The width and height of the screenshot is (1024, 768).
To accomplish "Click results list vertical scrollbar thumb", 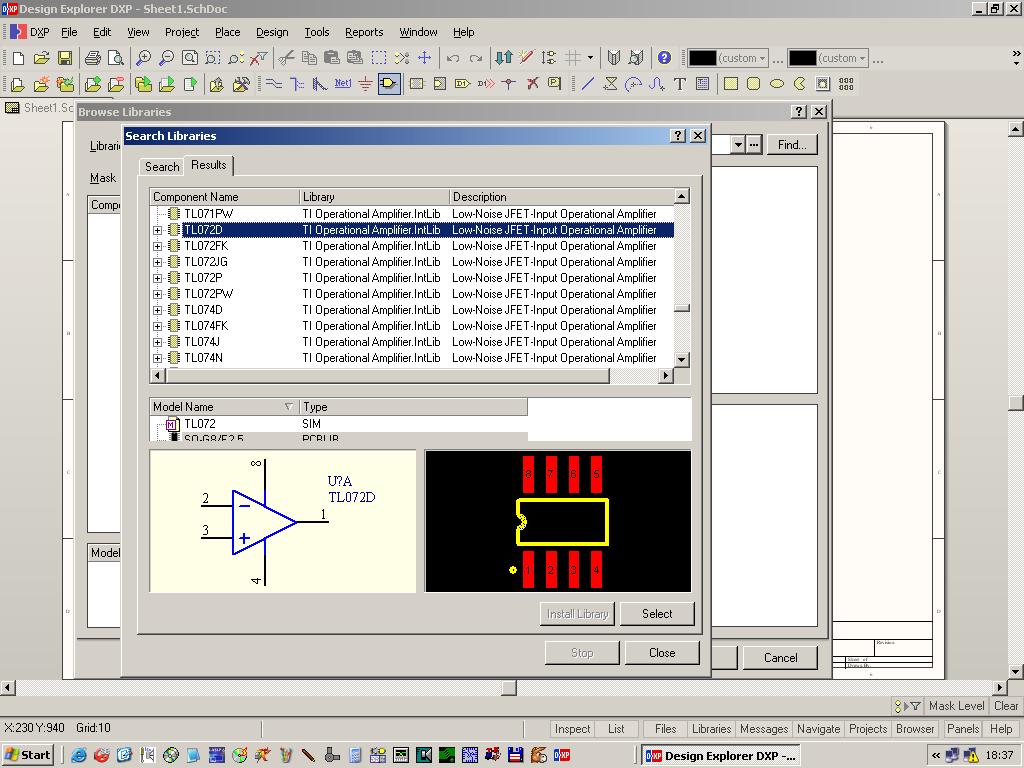I will point(682,308).
